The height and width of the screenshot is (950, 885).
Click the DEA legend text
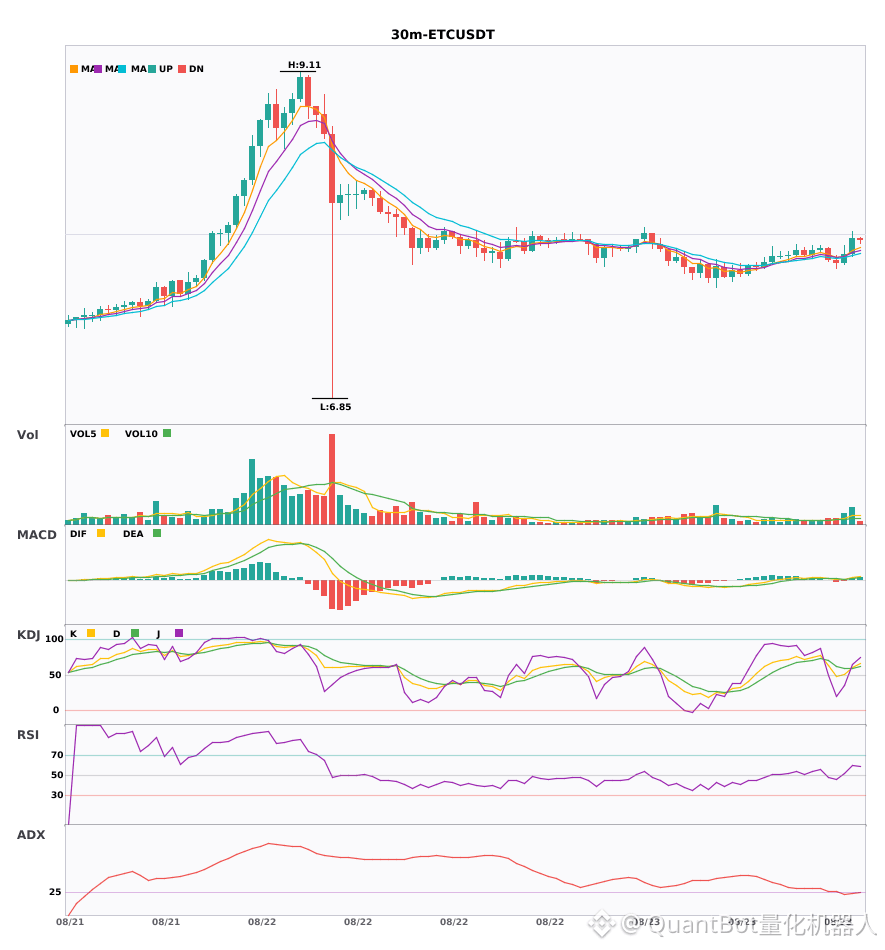[133, 534]
